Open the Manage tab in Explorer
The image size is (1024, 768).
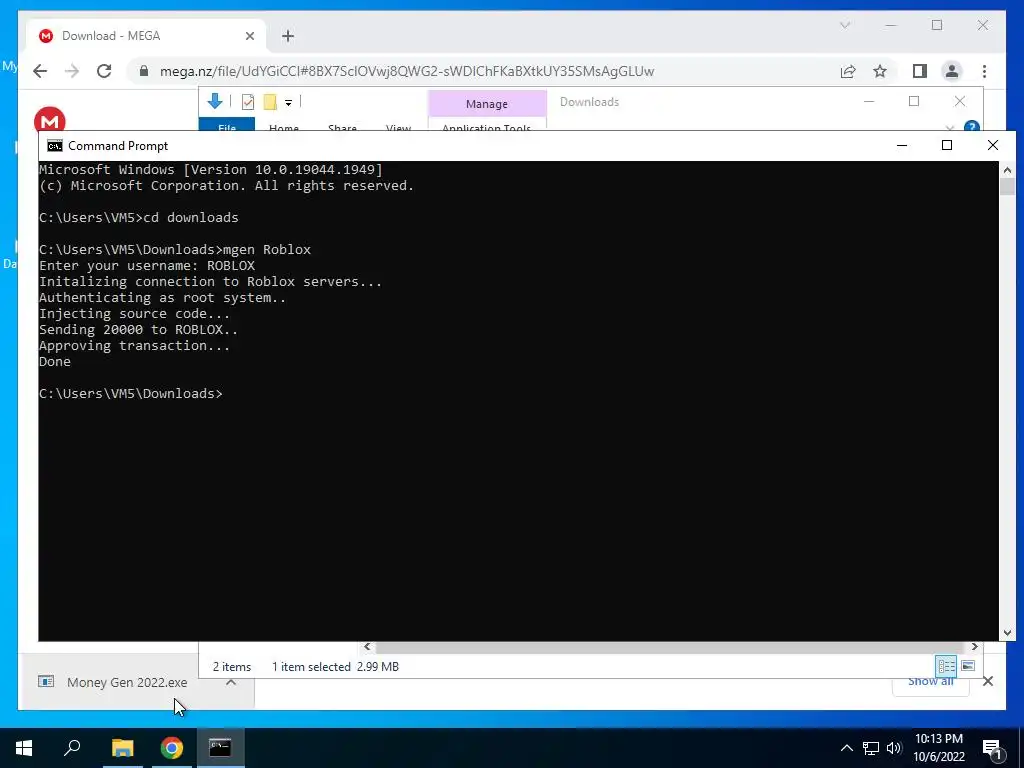(487, 104)
